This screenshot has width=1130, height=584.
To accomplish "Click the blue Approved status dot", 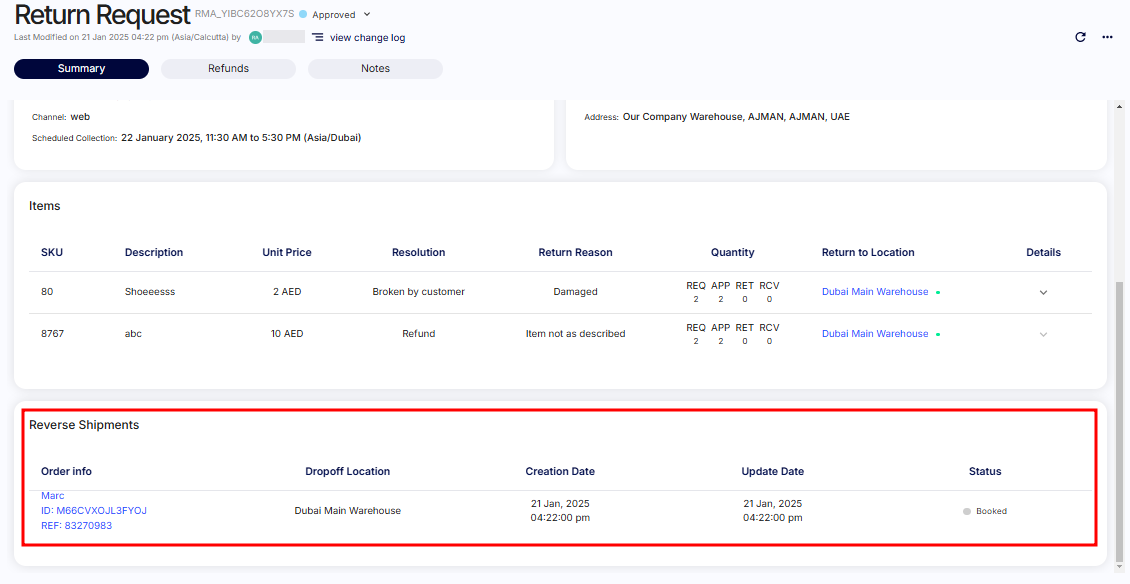I will tap(303, 14).
